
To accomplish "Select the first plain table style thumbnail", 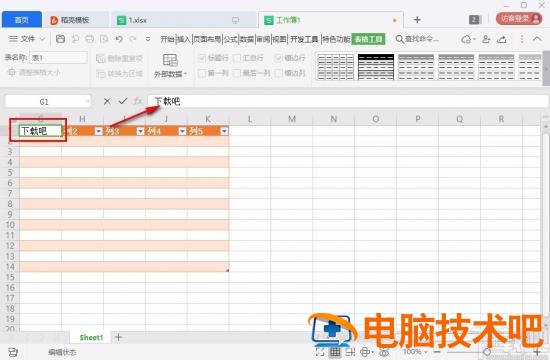I will [x=336, y=67].
